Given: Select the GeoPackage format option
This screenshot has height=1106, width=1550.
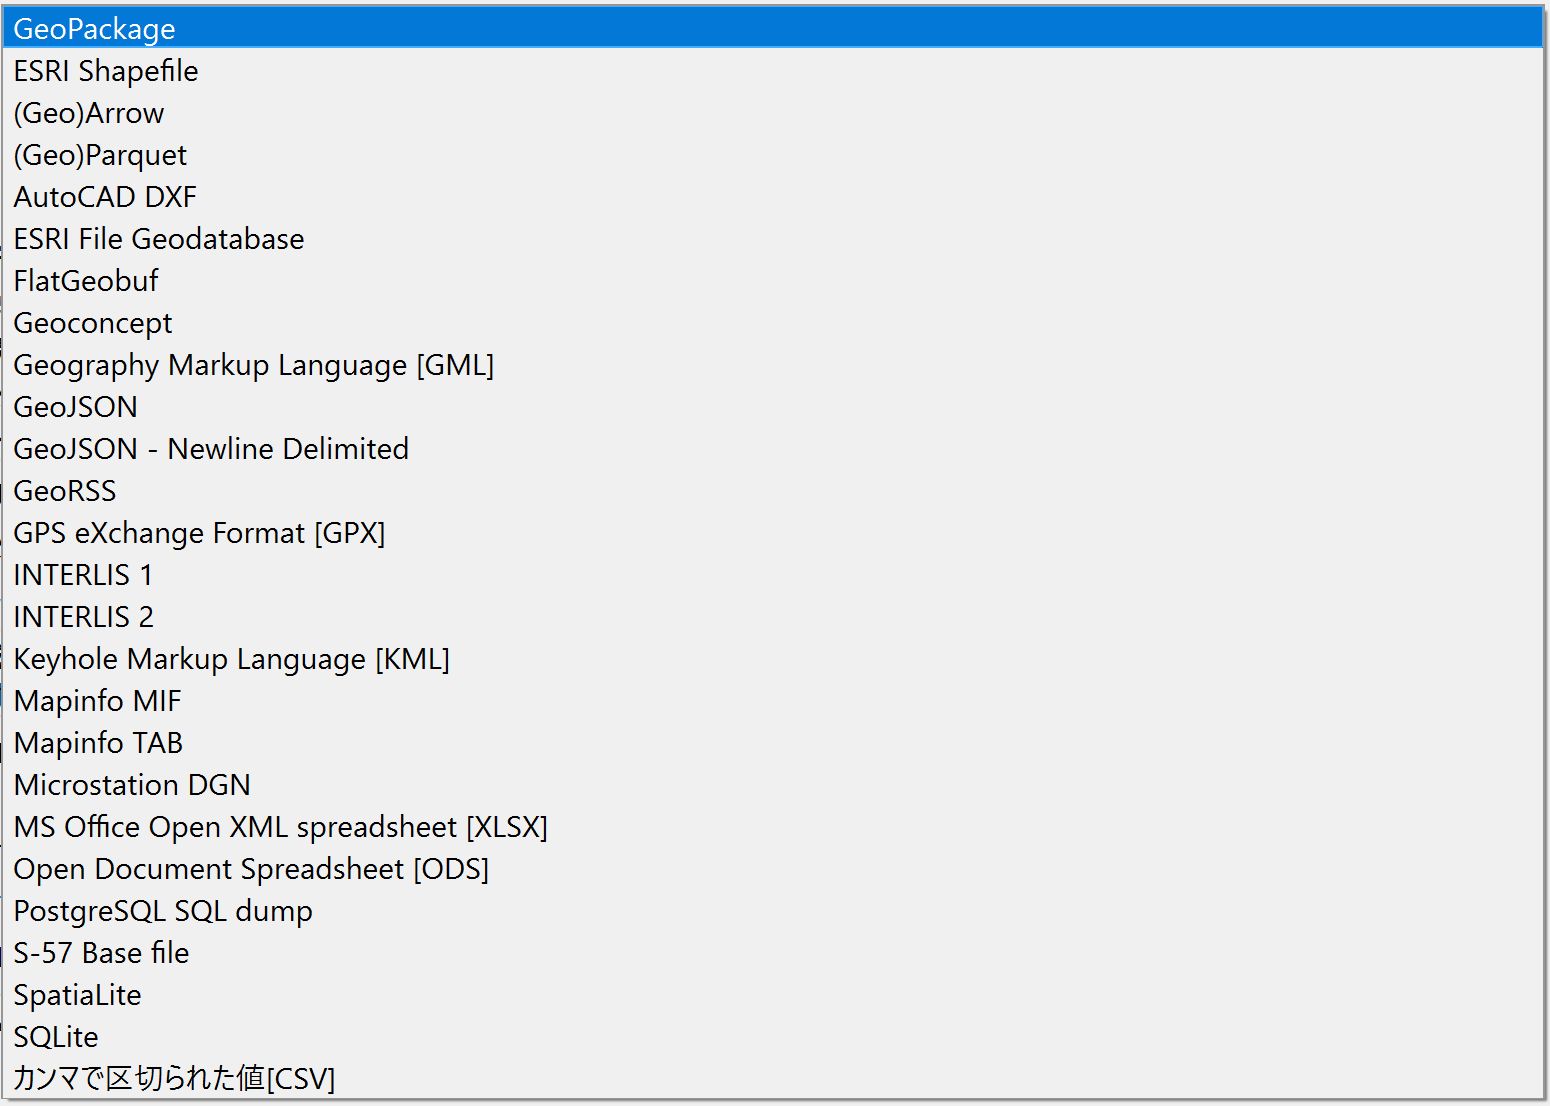Looking at the screenshot, I should click(773, 28).
